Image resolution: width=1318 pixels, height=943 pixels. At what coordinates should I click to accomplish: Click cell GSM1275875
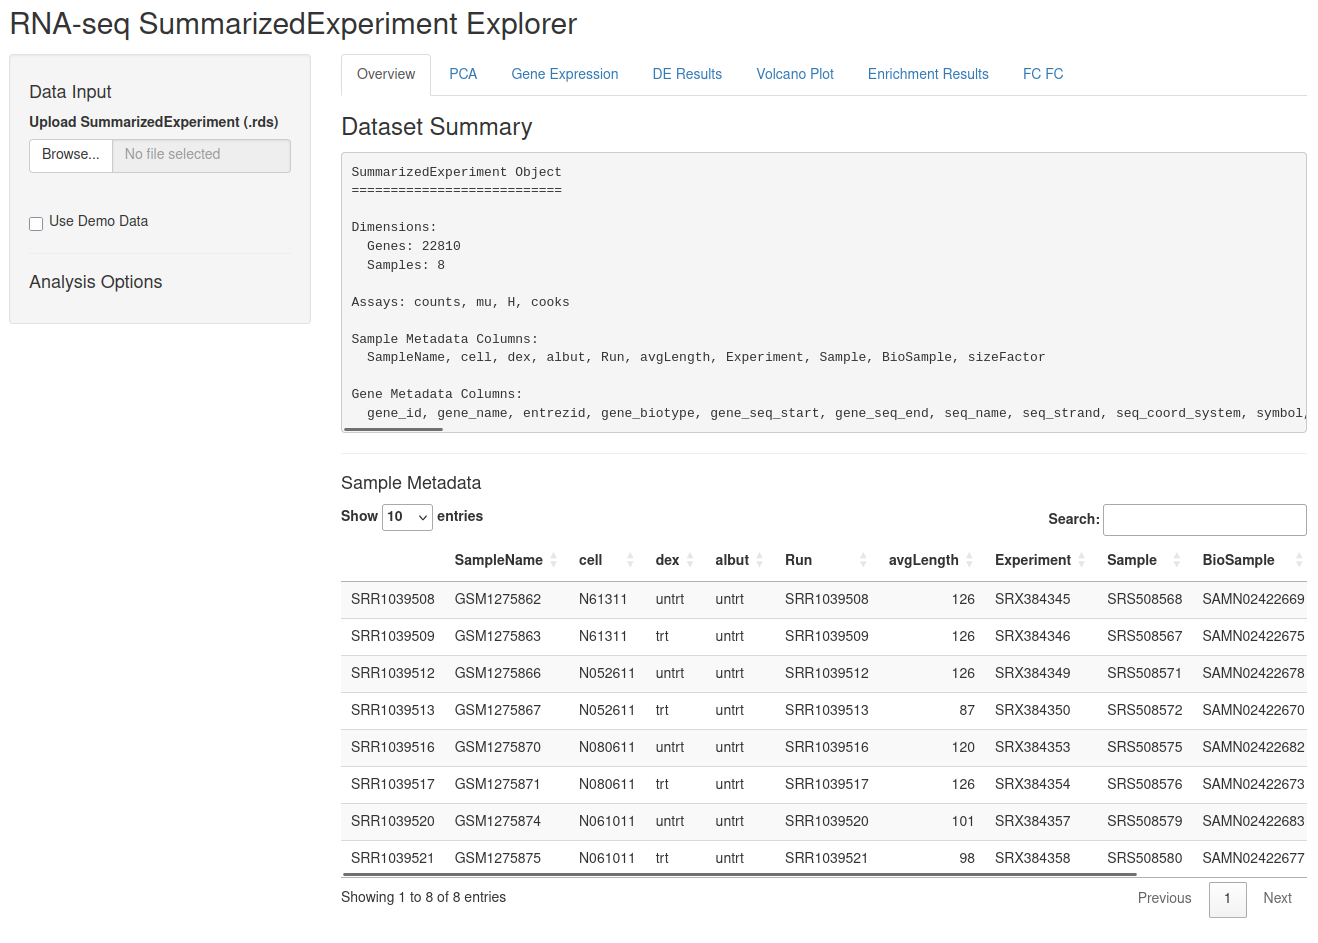(x=498, y=858)
